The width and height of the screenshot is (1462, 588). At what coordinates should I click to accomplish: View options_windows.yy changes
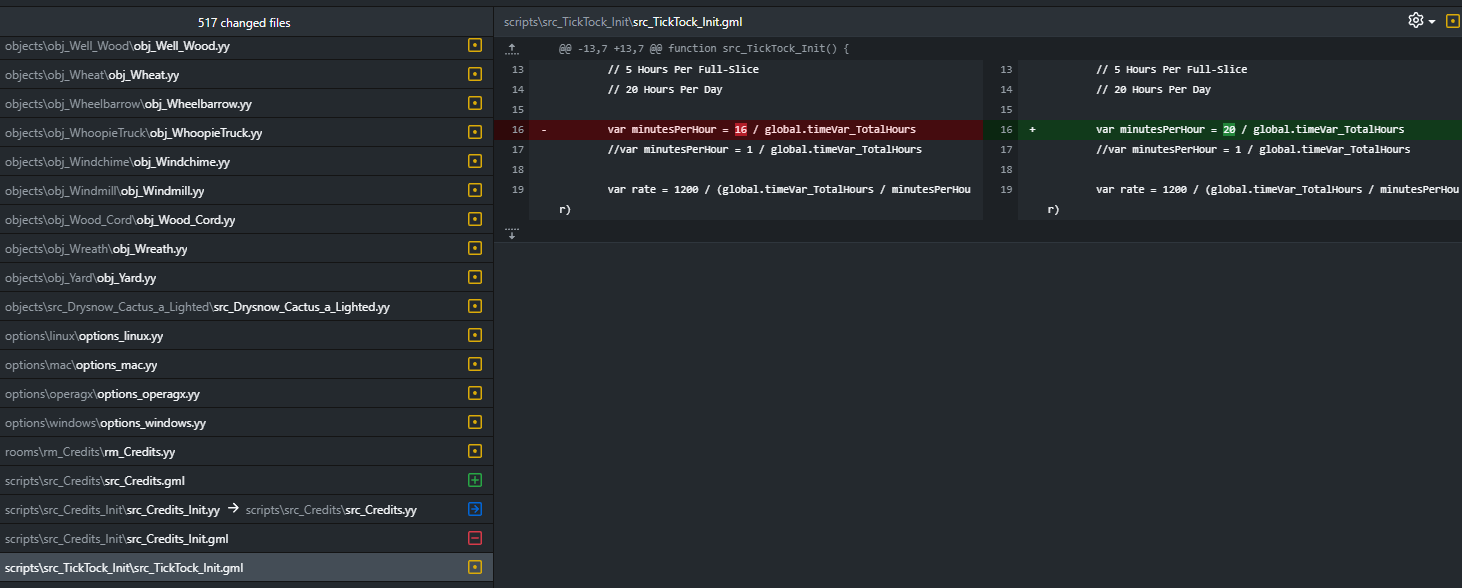(246, 423)
